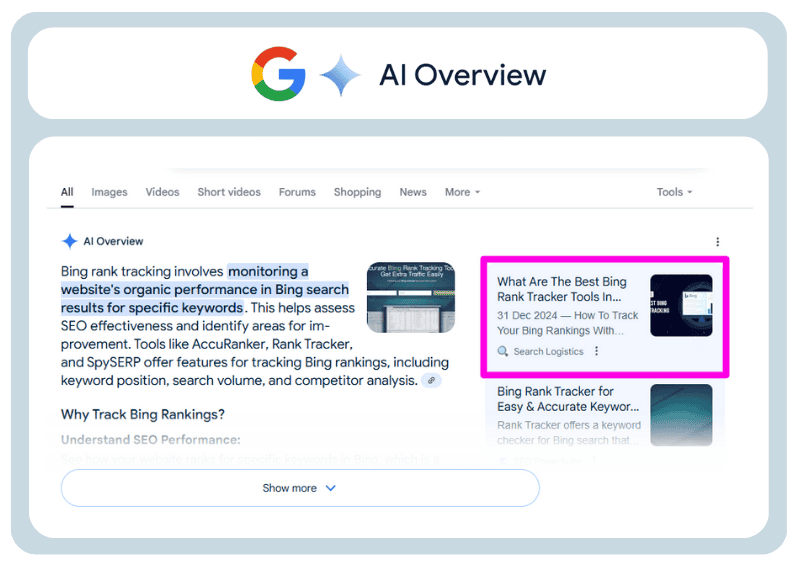Open the Tools dropdown
This screenshot has height=566, width=800.
[x=674, y=192]
